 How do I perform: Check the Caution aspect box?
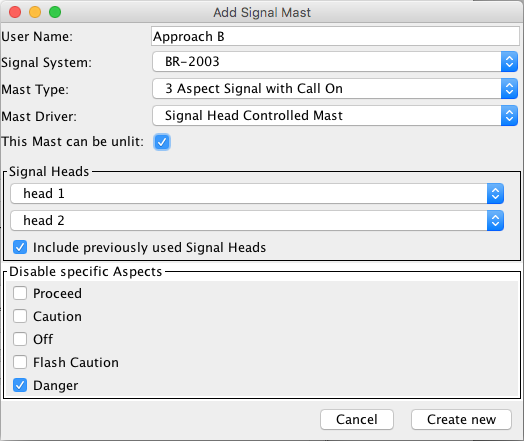tap(20, 316)
